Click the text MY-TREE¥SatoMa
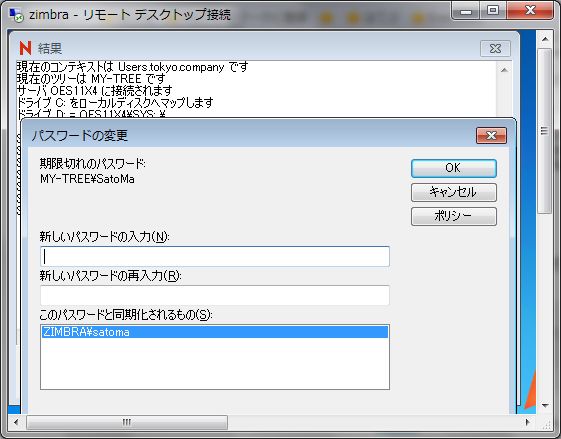The height and width of the screenshot is (439, 561). pyautogui.click(x=87, y=179)
